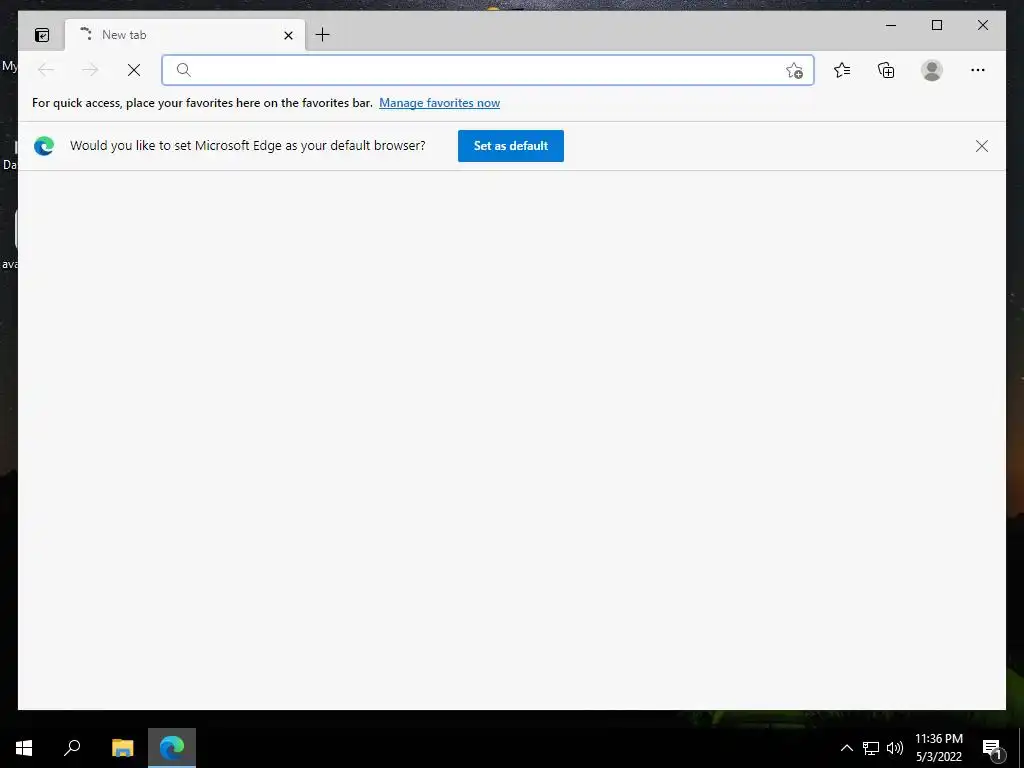Open network status tray icon

click(871, 748)
